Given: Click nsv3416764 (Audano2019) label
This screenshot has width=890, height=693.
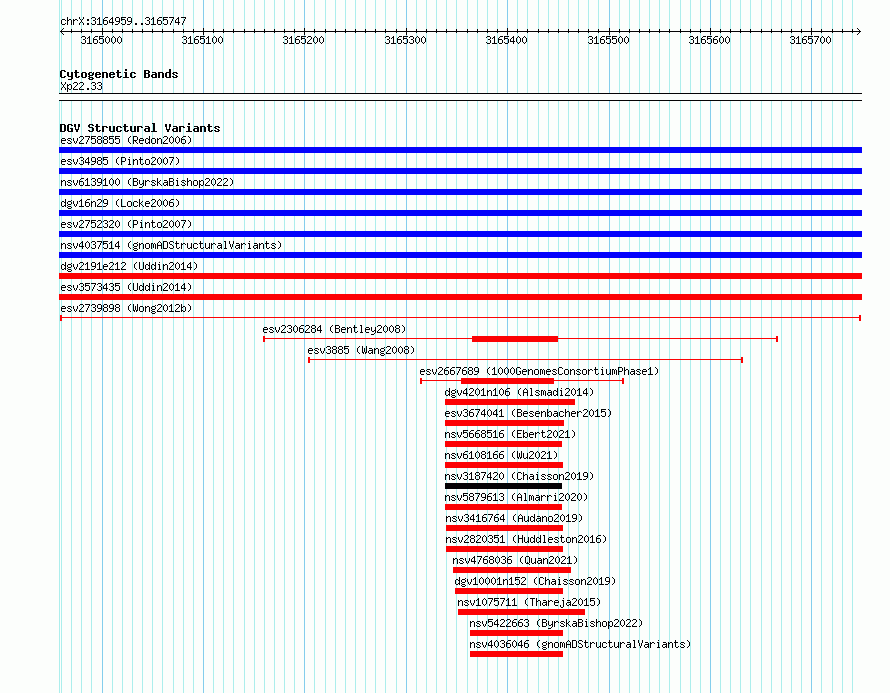Looking at the screenshot, I should click(514, 518).
